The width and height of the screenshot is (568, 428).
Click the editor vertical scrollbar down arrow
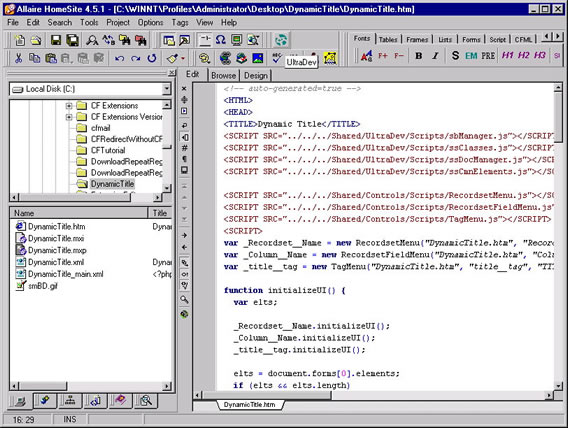[559, 386]
